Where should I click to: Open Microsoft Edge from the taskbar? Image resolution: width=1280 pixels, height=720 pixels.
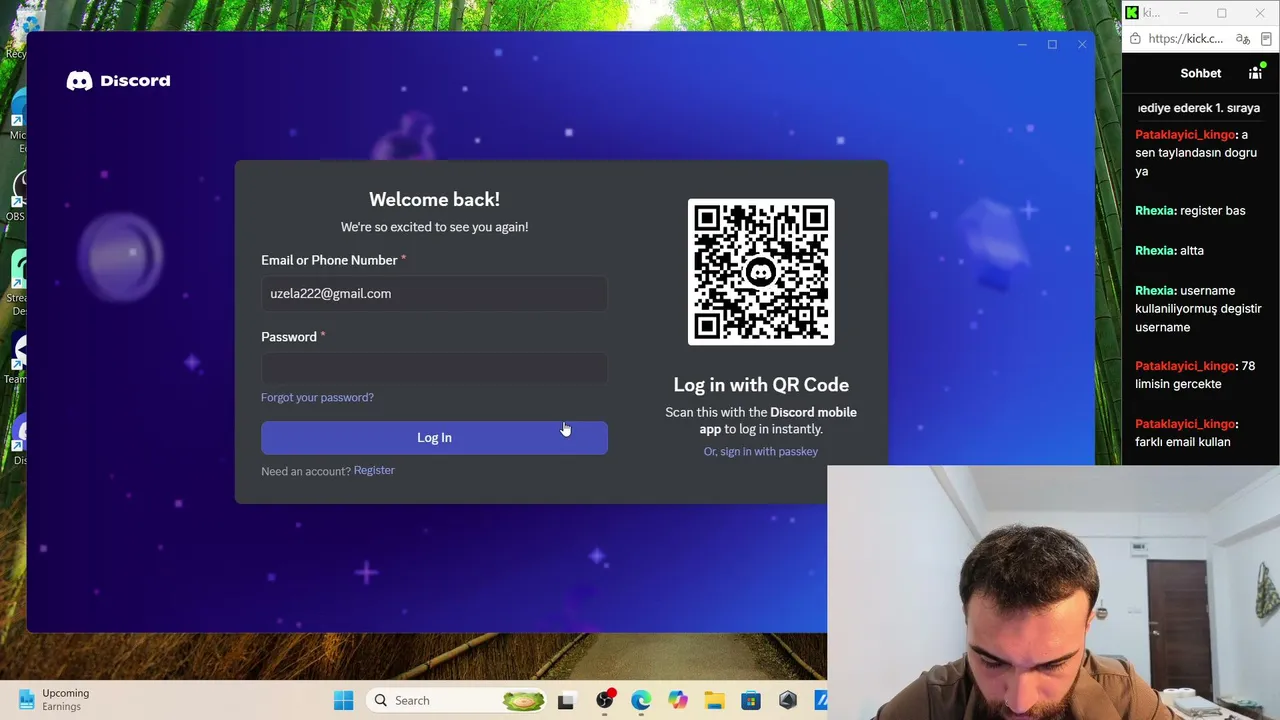641,700
